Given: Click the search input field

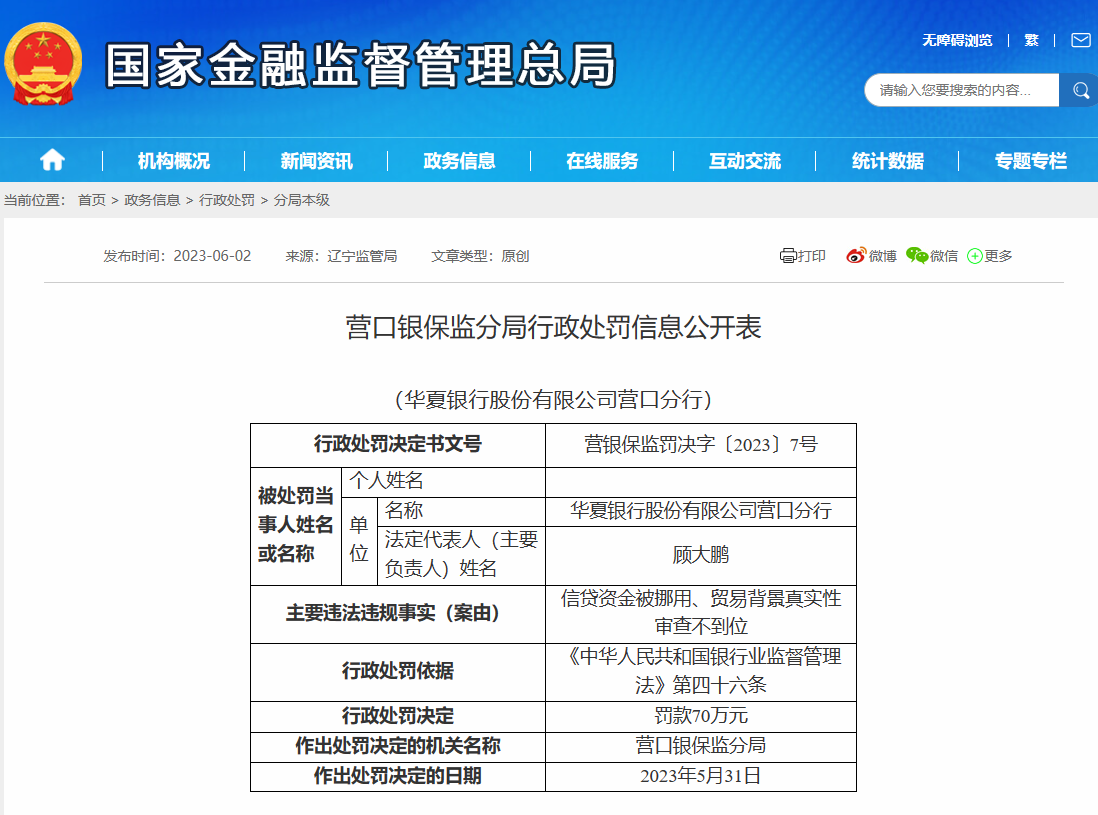Looking at the screenshot, I should (x=960, y=90).
